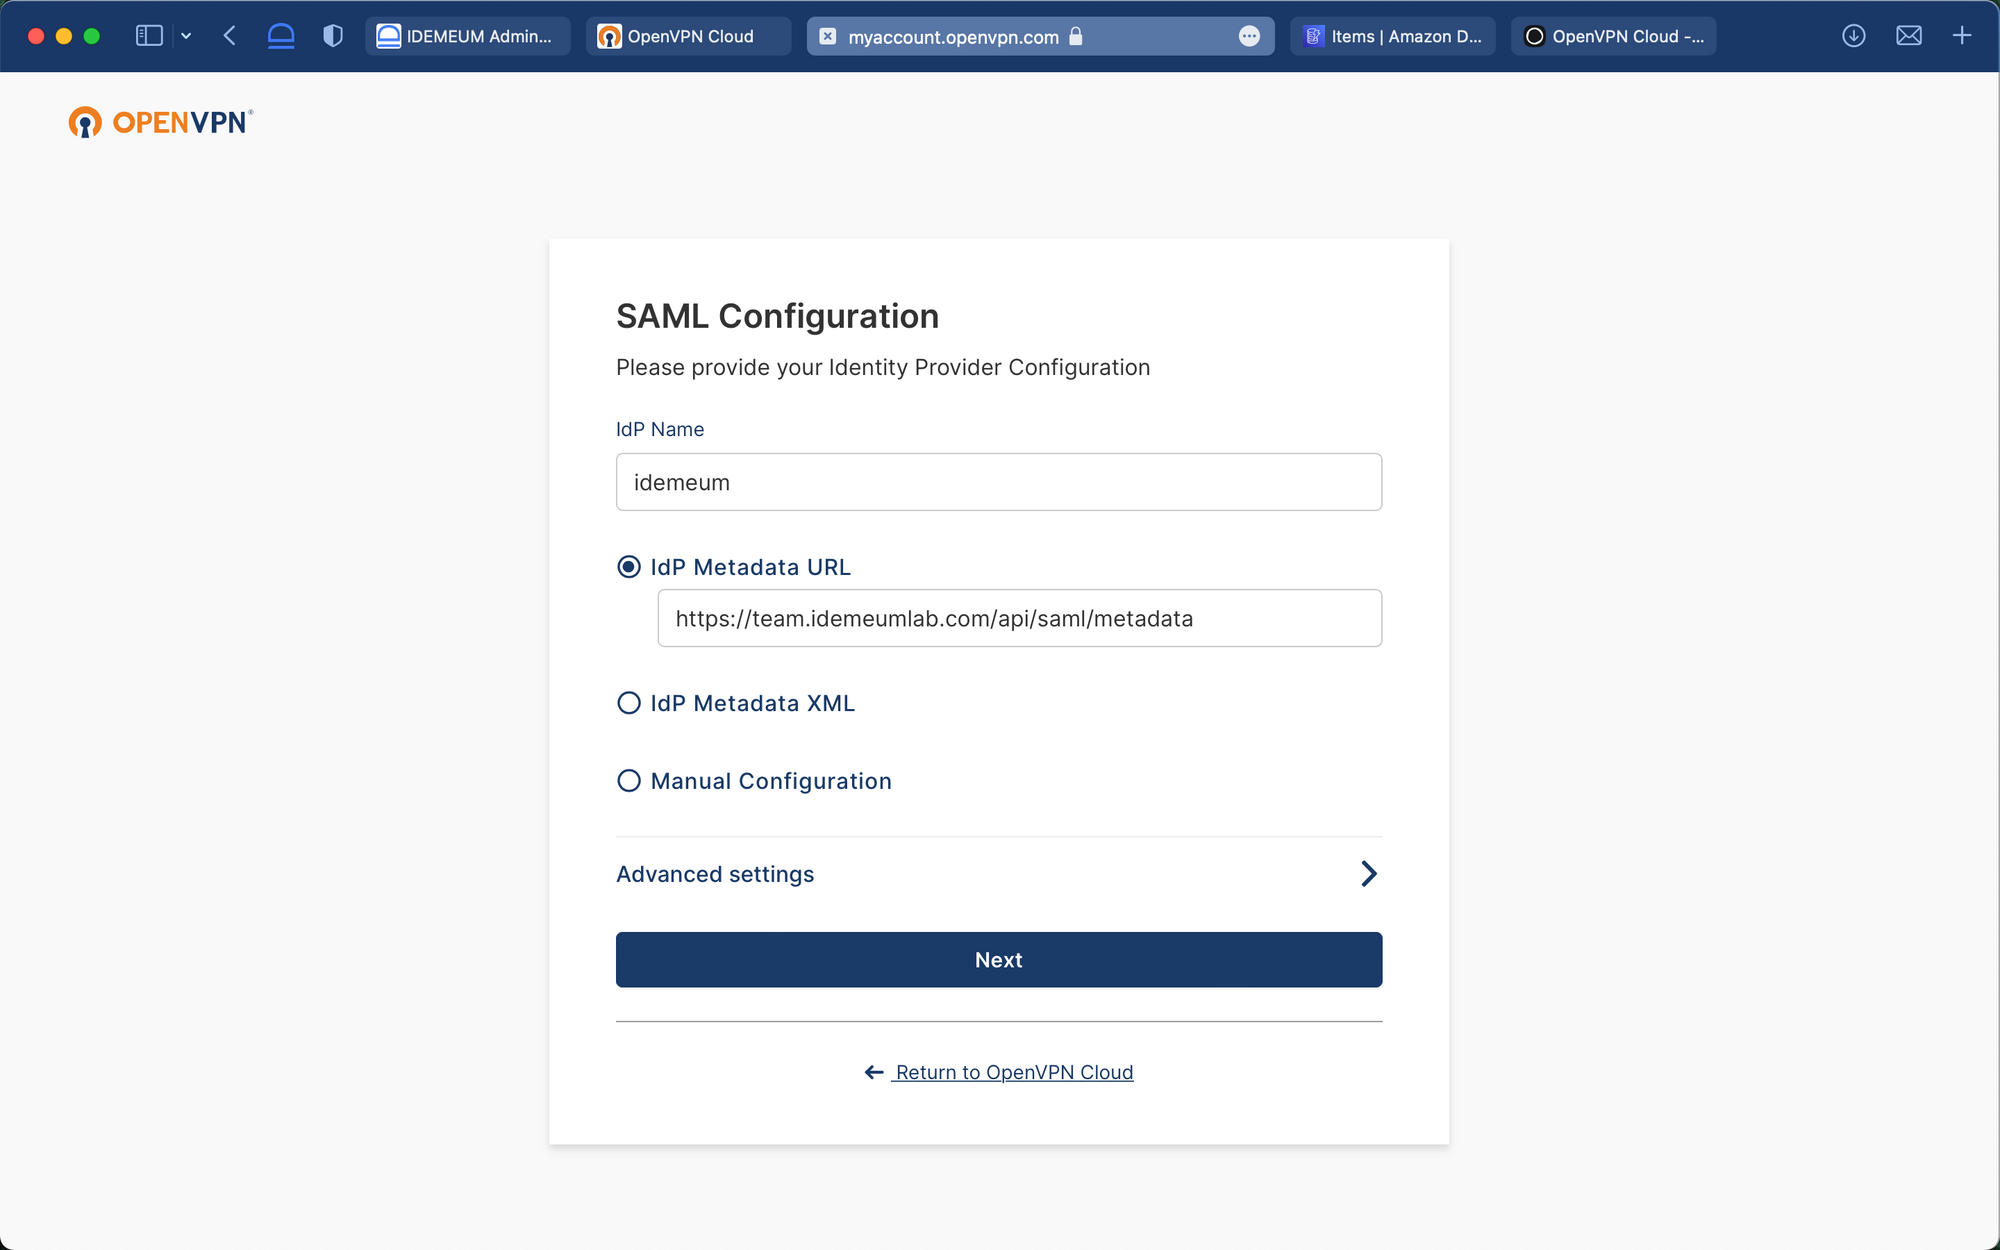Click the OpenVPN favicon on second tab

pyautogui.click(x=609, y=36)
